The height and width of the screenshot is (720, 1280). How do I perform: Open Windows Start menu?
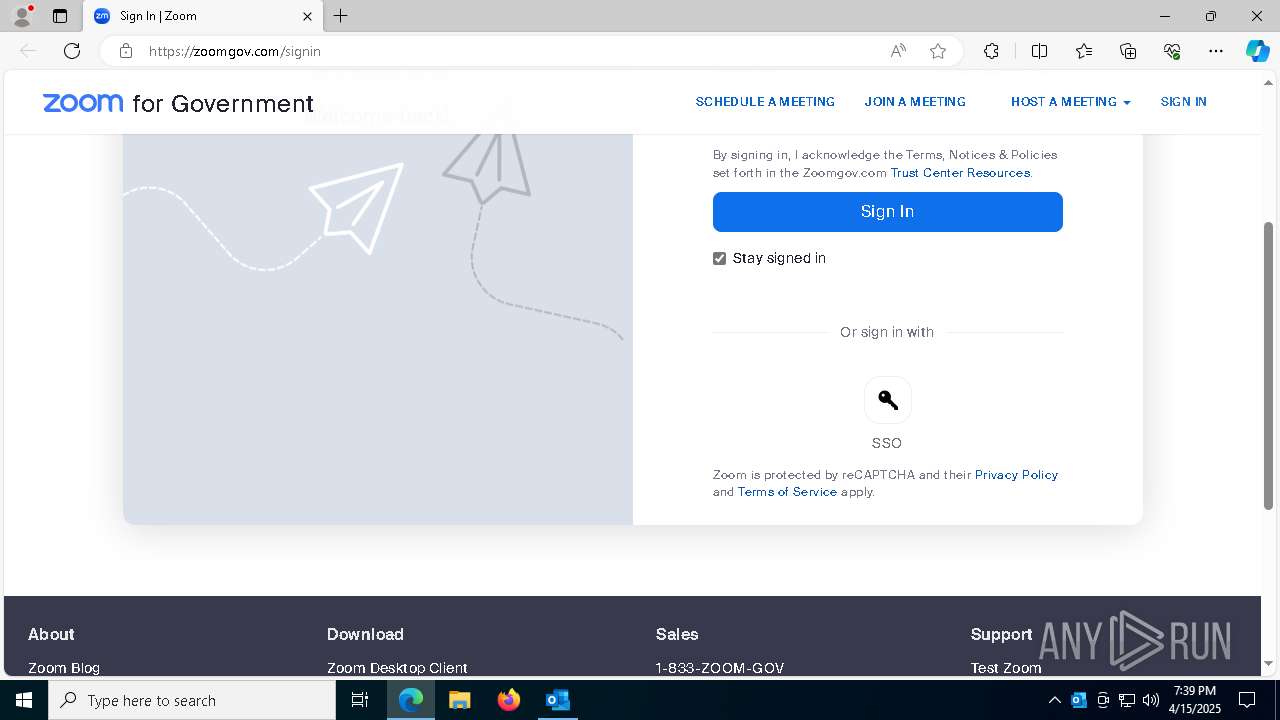[x=24, y=700]
